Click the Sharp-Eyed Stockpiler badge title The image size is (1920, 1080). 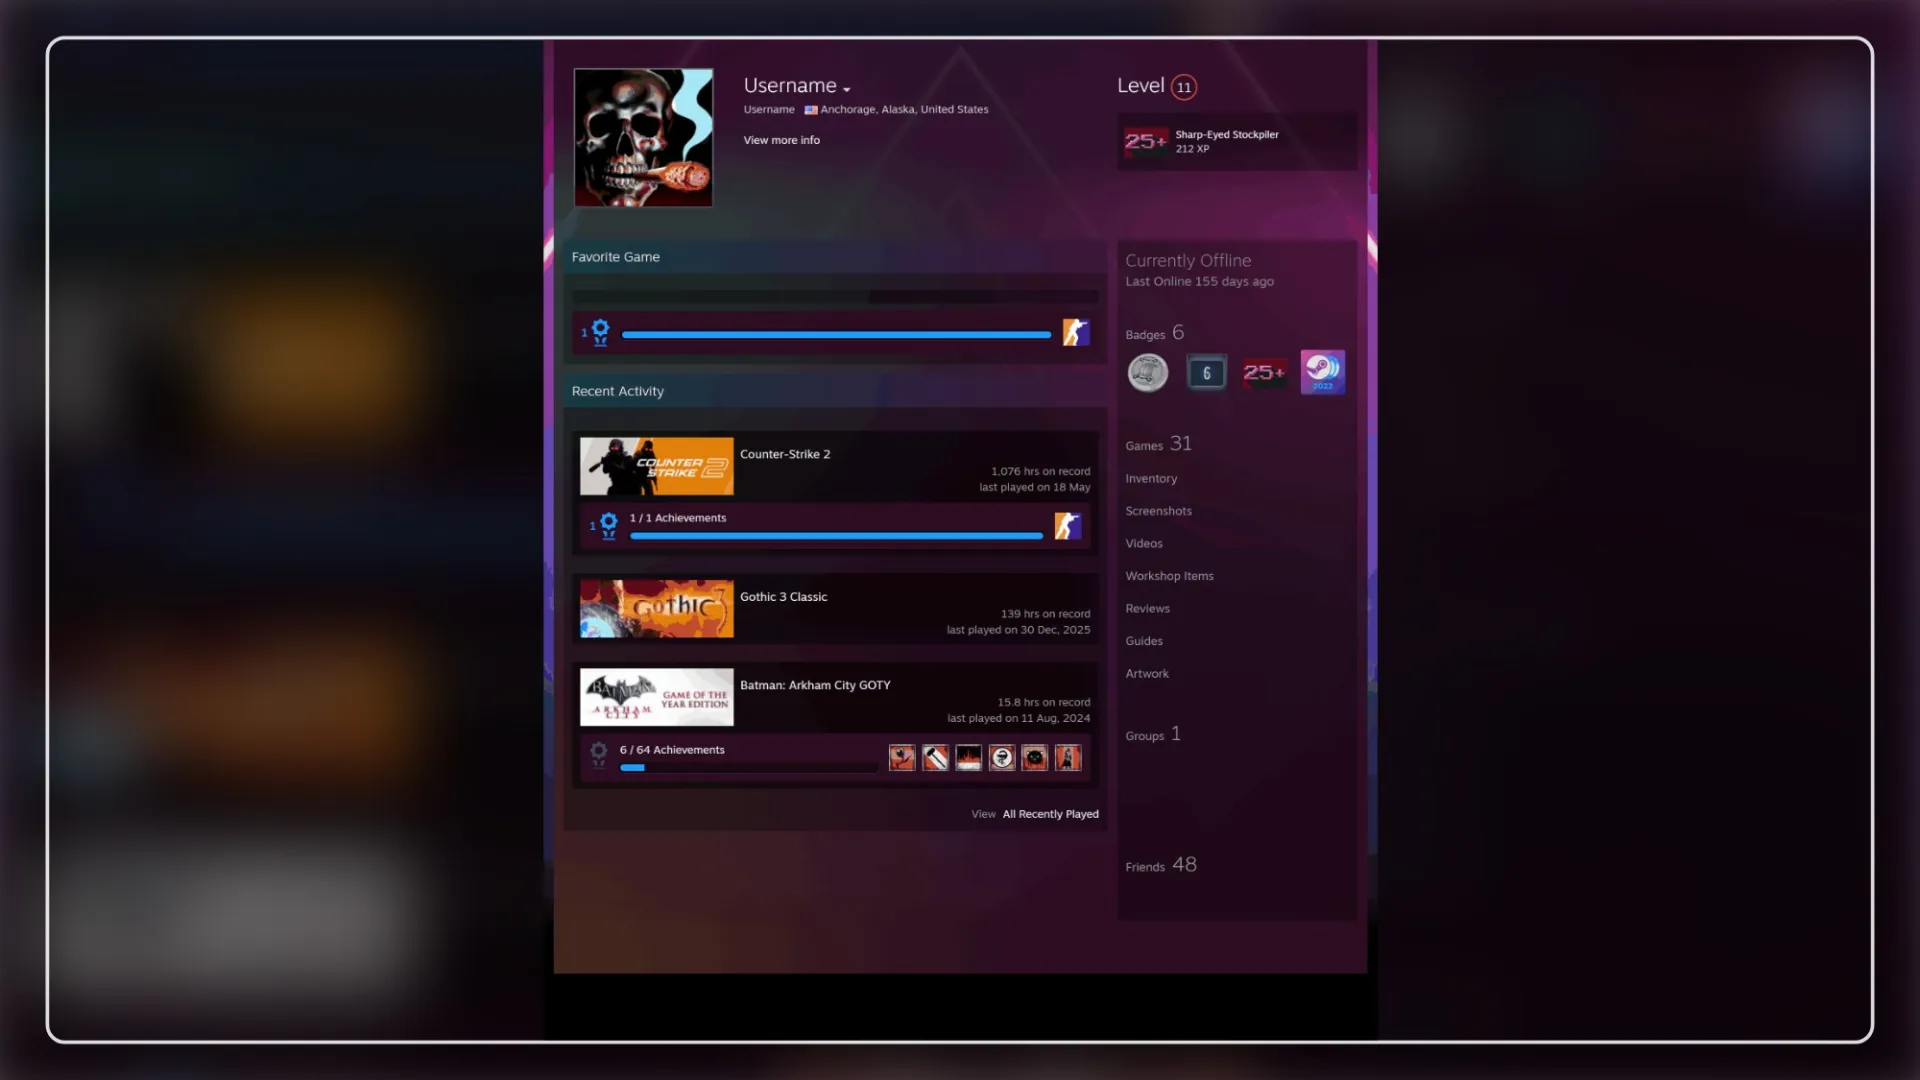(1226, 134)
